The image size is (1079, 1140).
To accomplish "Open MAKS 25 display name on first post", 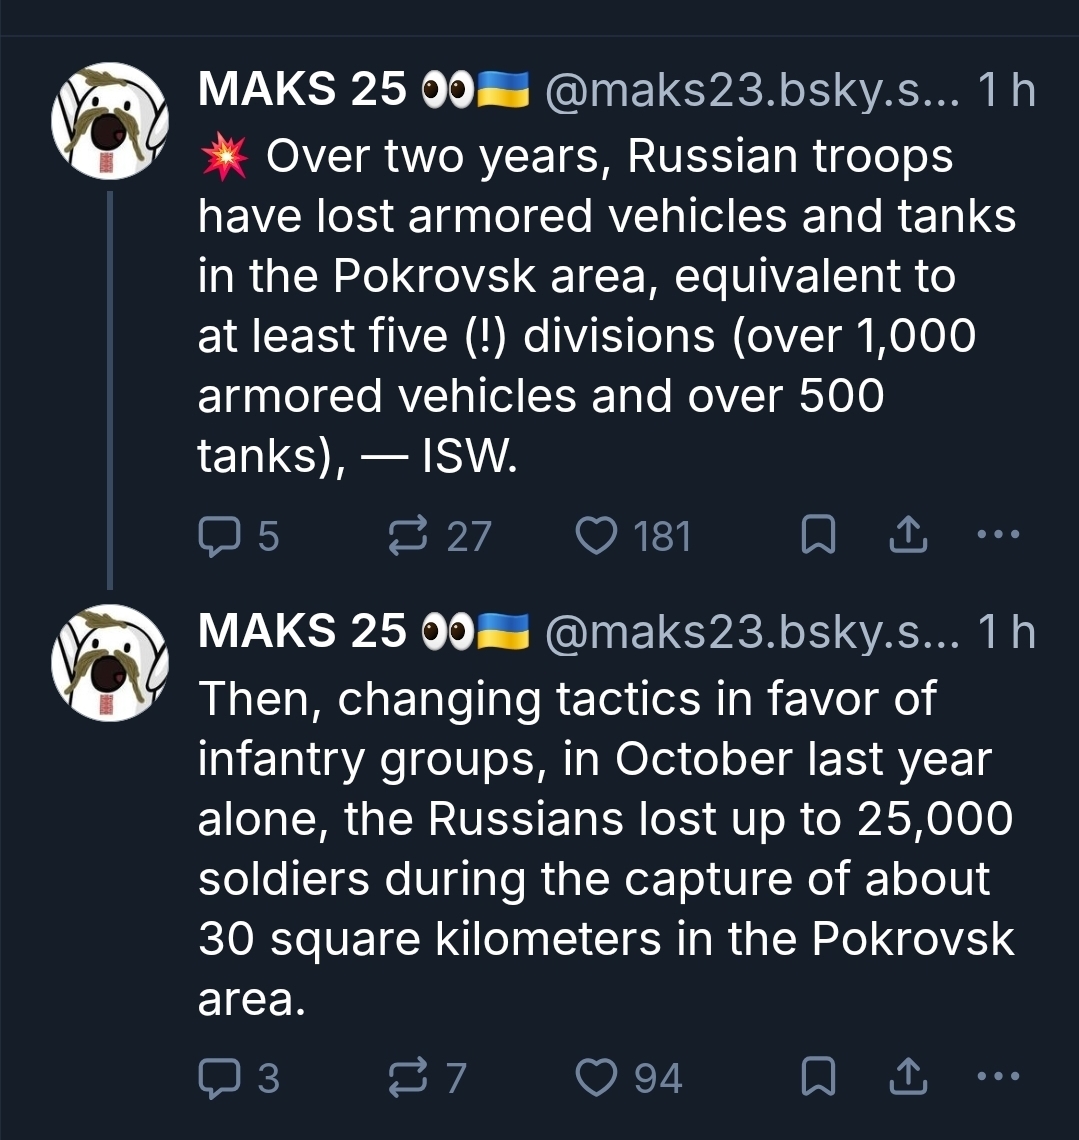I will [302, 90].
